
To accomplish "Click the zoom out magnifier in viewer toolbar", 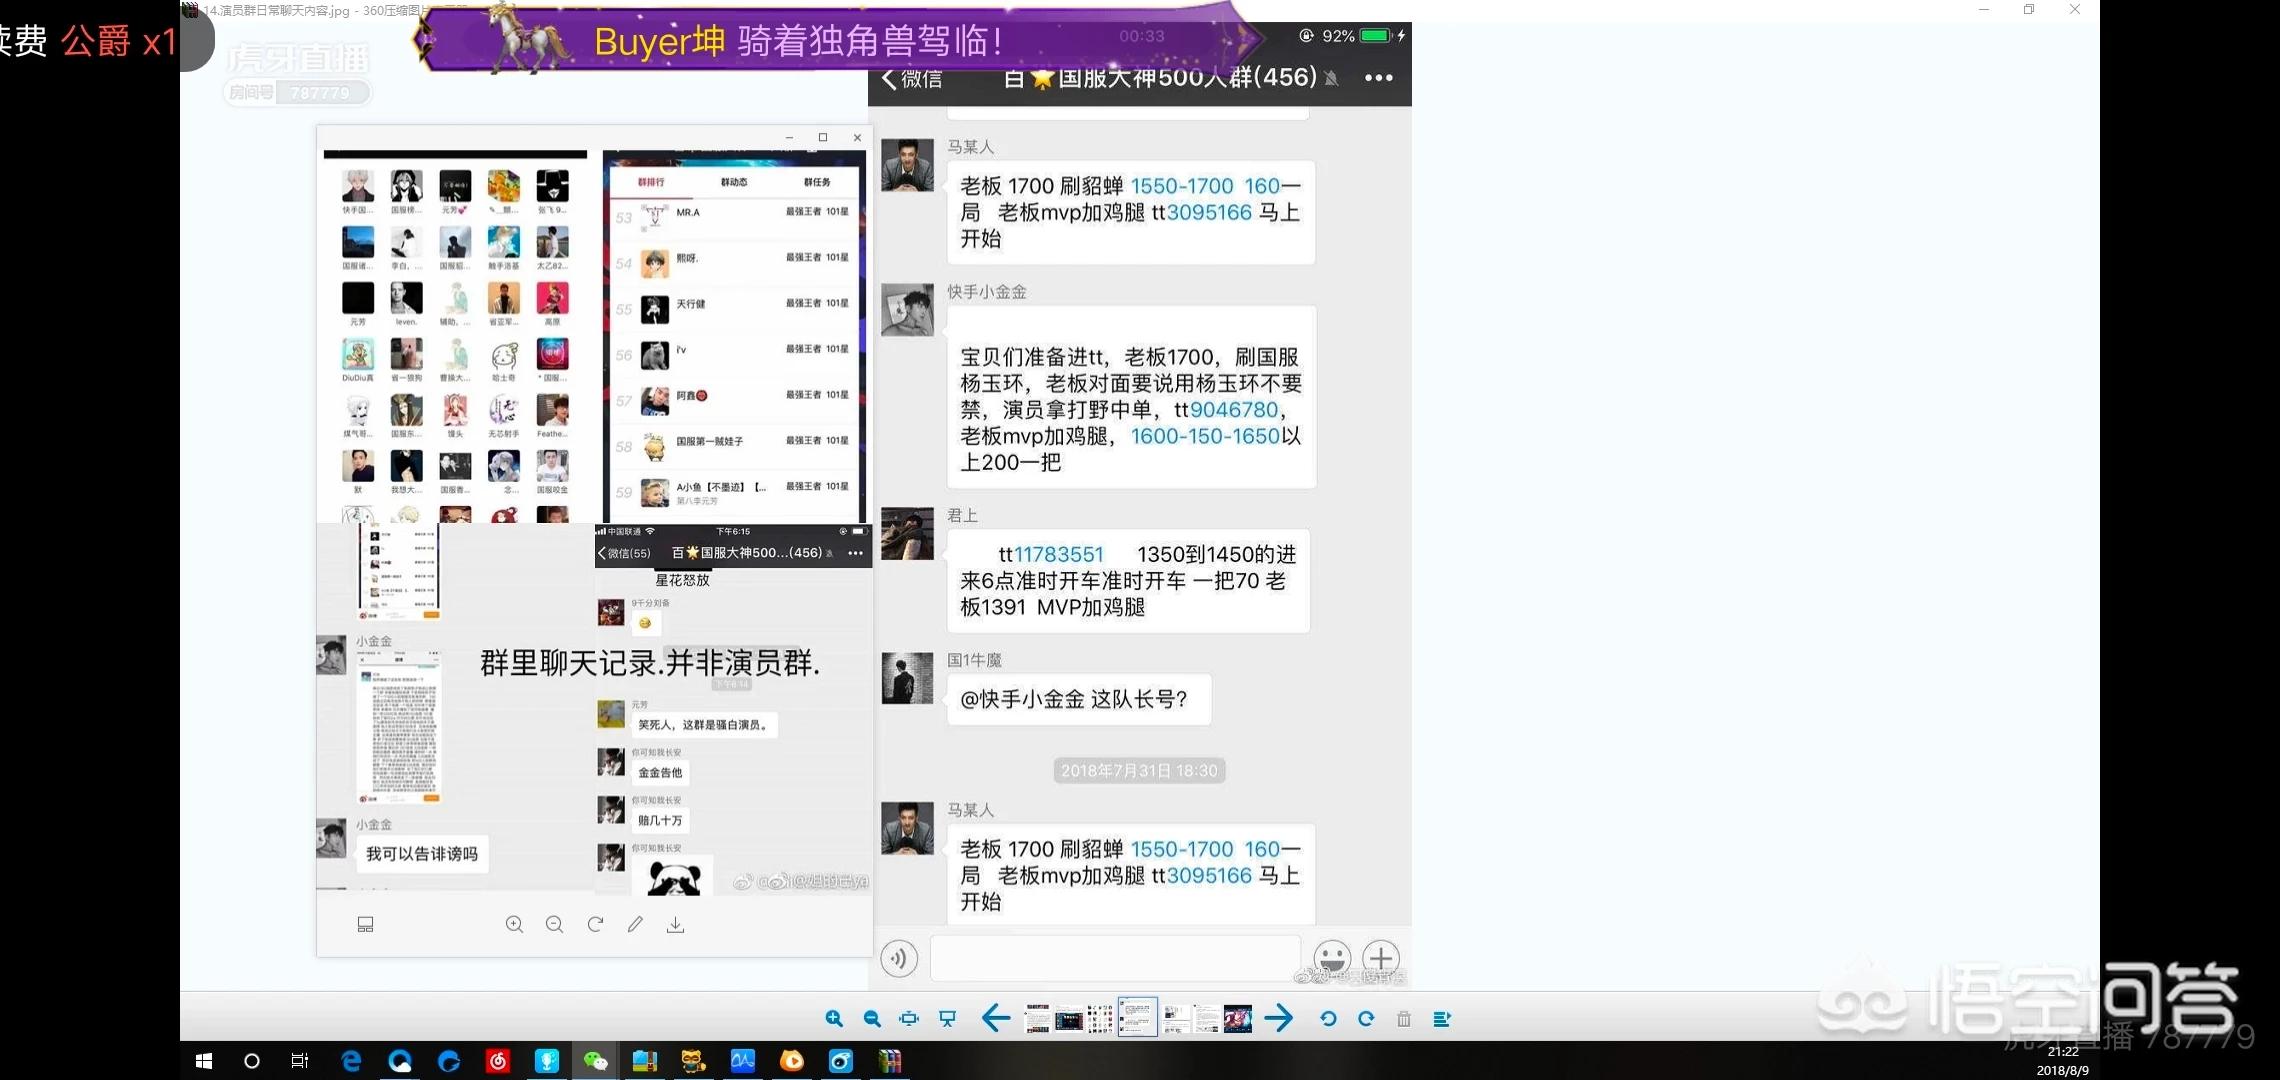I will click(x=872, y=1019).
